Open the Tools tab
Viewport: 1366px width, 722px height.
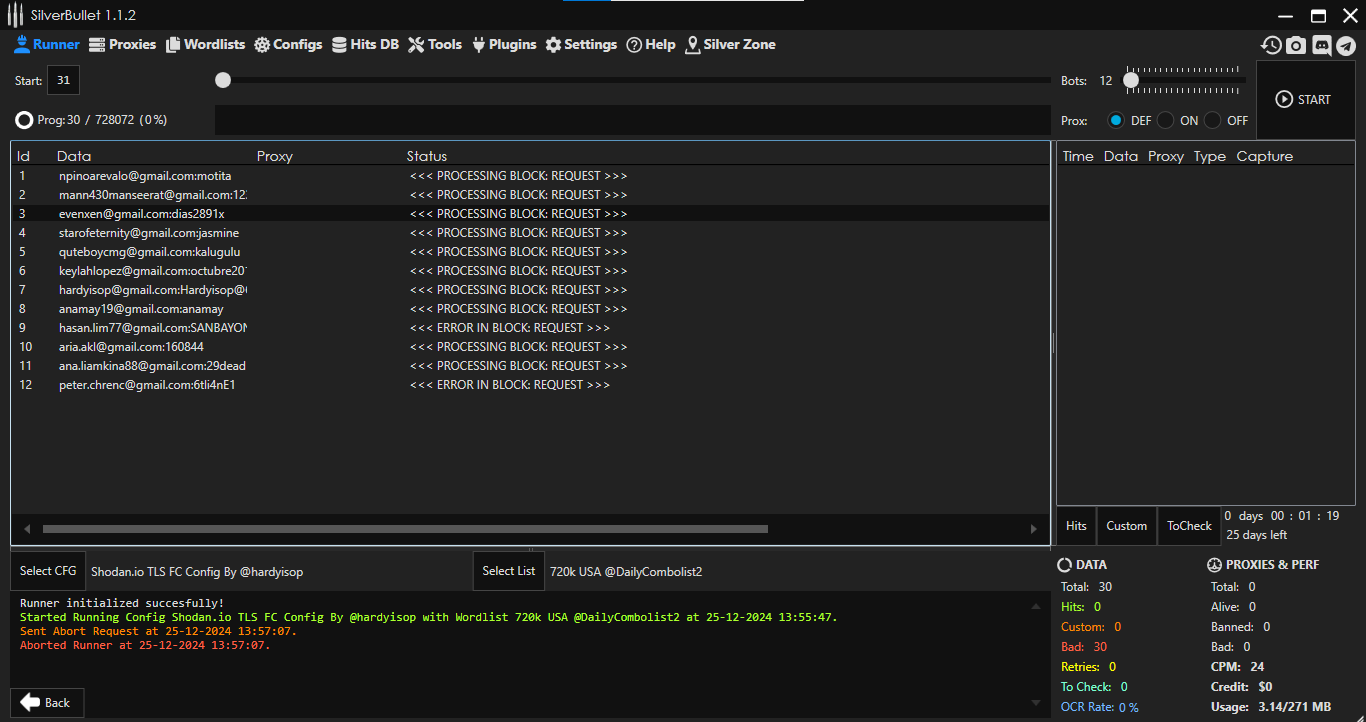coord(435,44)
